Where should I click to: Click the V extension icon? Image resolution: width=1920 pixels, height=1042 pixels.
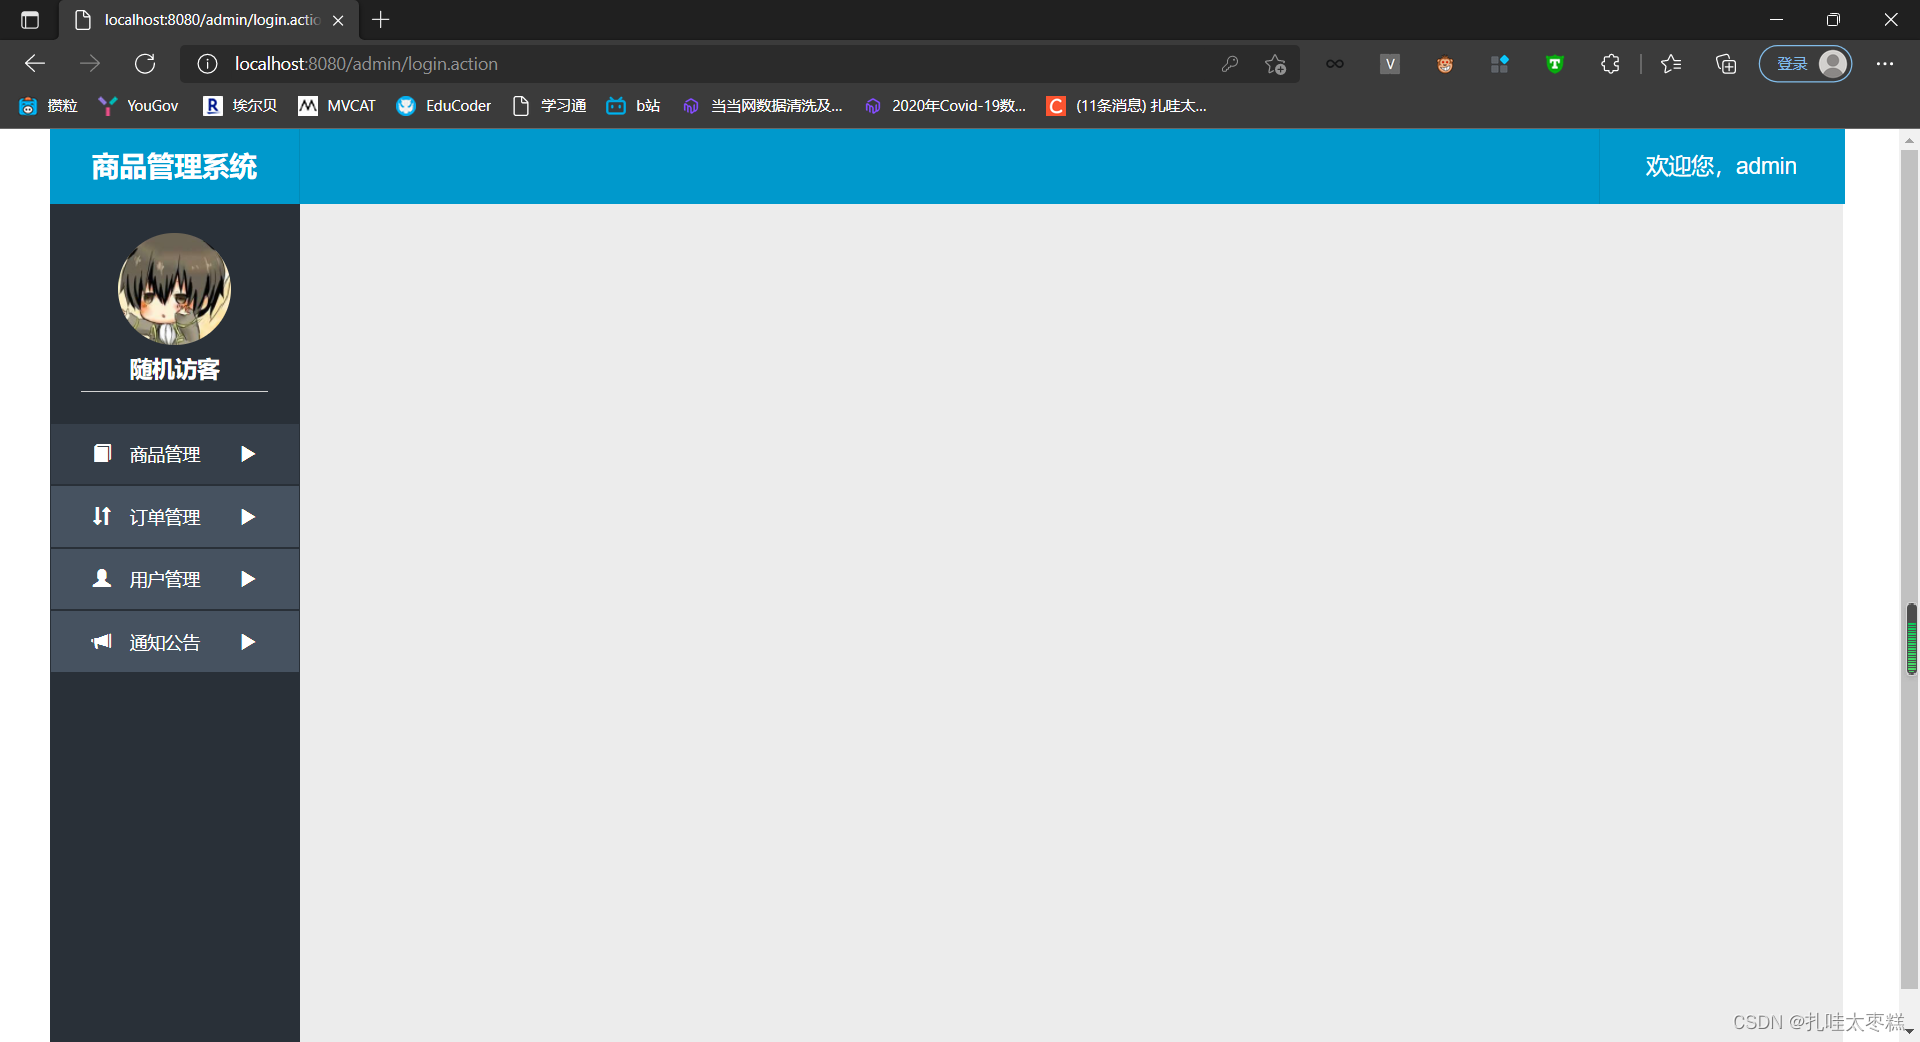pyautogui.click(x=1390, y=64)
